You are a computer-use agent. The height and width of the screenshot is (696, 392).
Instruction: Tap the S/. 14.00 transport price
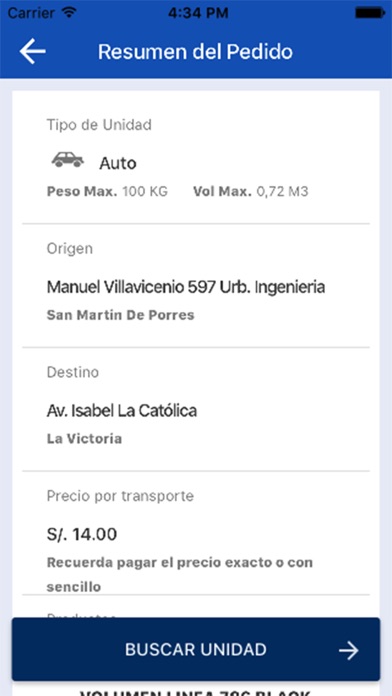(82, 534)
